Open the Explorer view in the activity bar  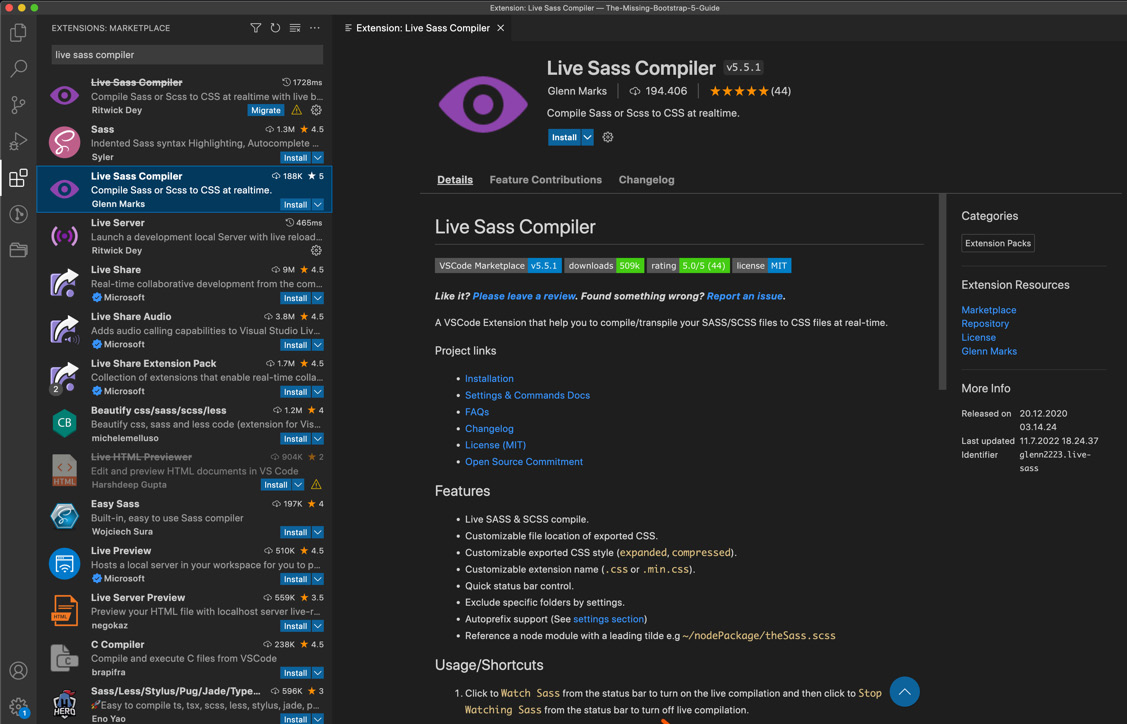click(17, 31)
